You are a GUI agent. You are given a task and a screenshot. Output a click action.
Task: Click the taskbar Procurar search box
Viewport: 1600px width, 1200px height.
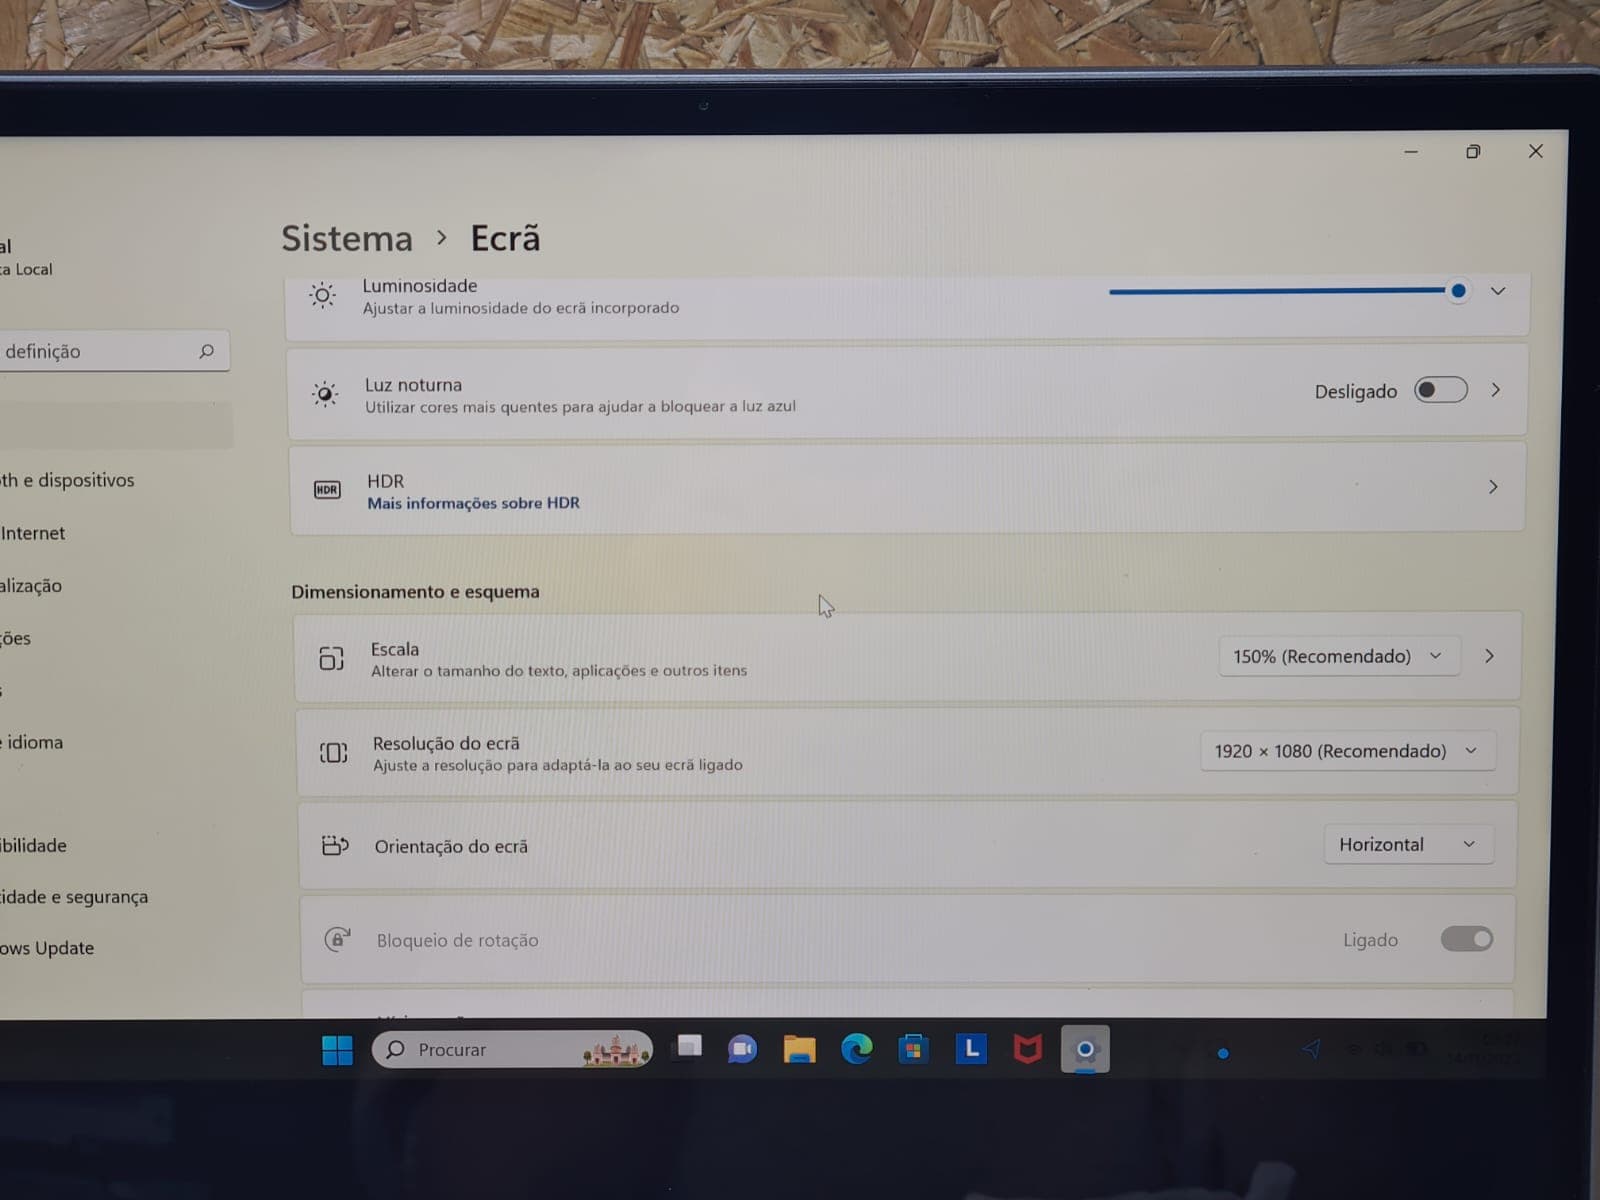512,1049
